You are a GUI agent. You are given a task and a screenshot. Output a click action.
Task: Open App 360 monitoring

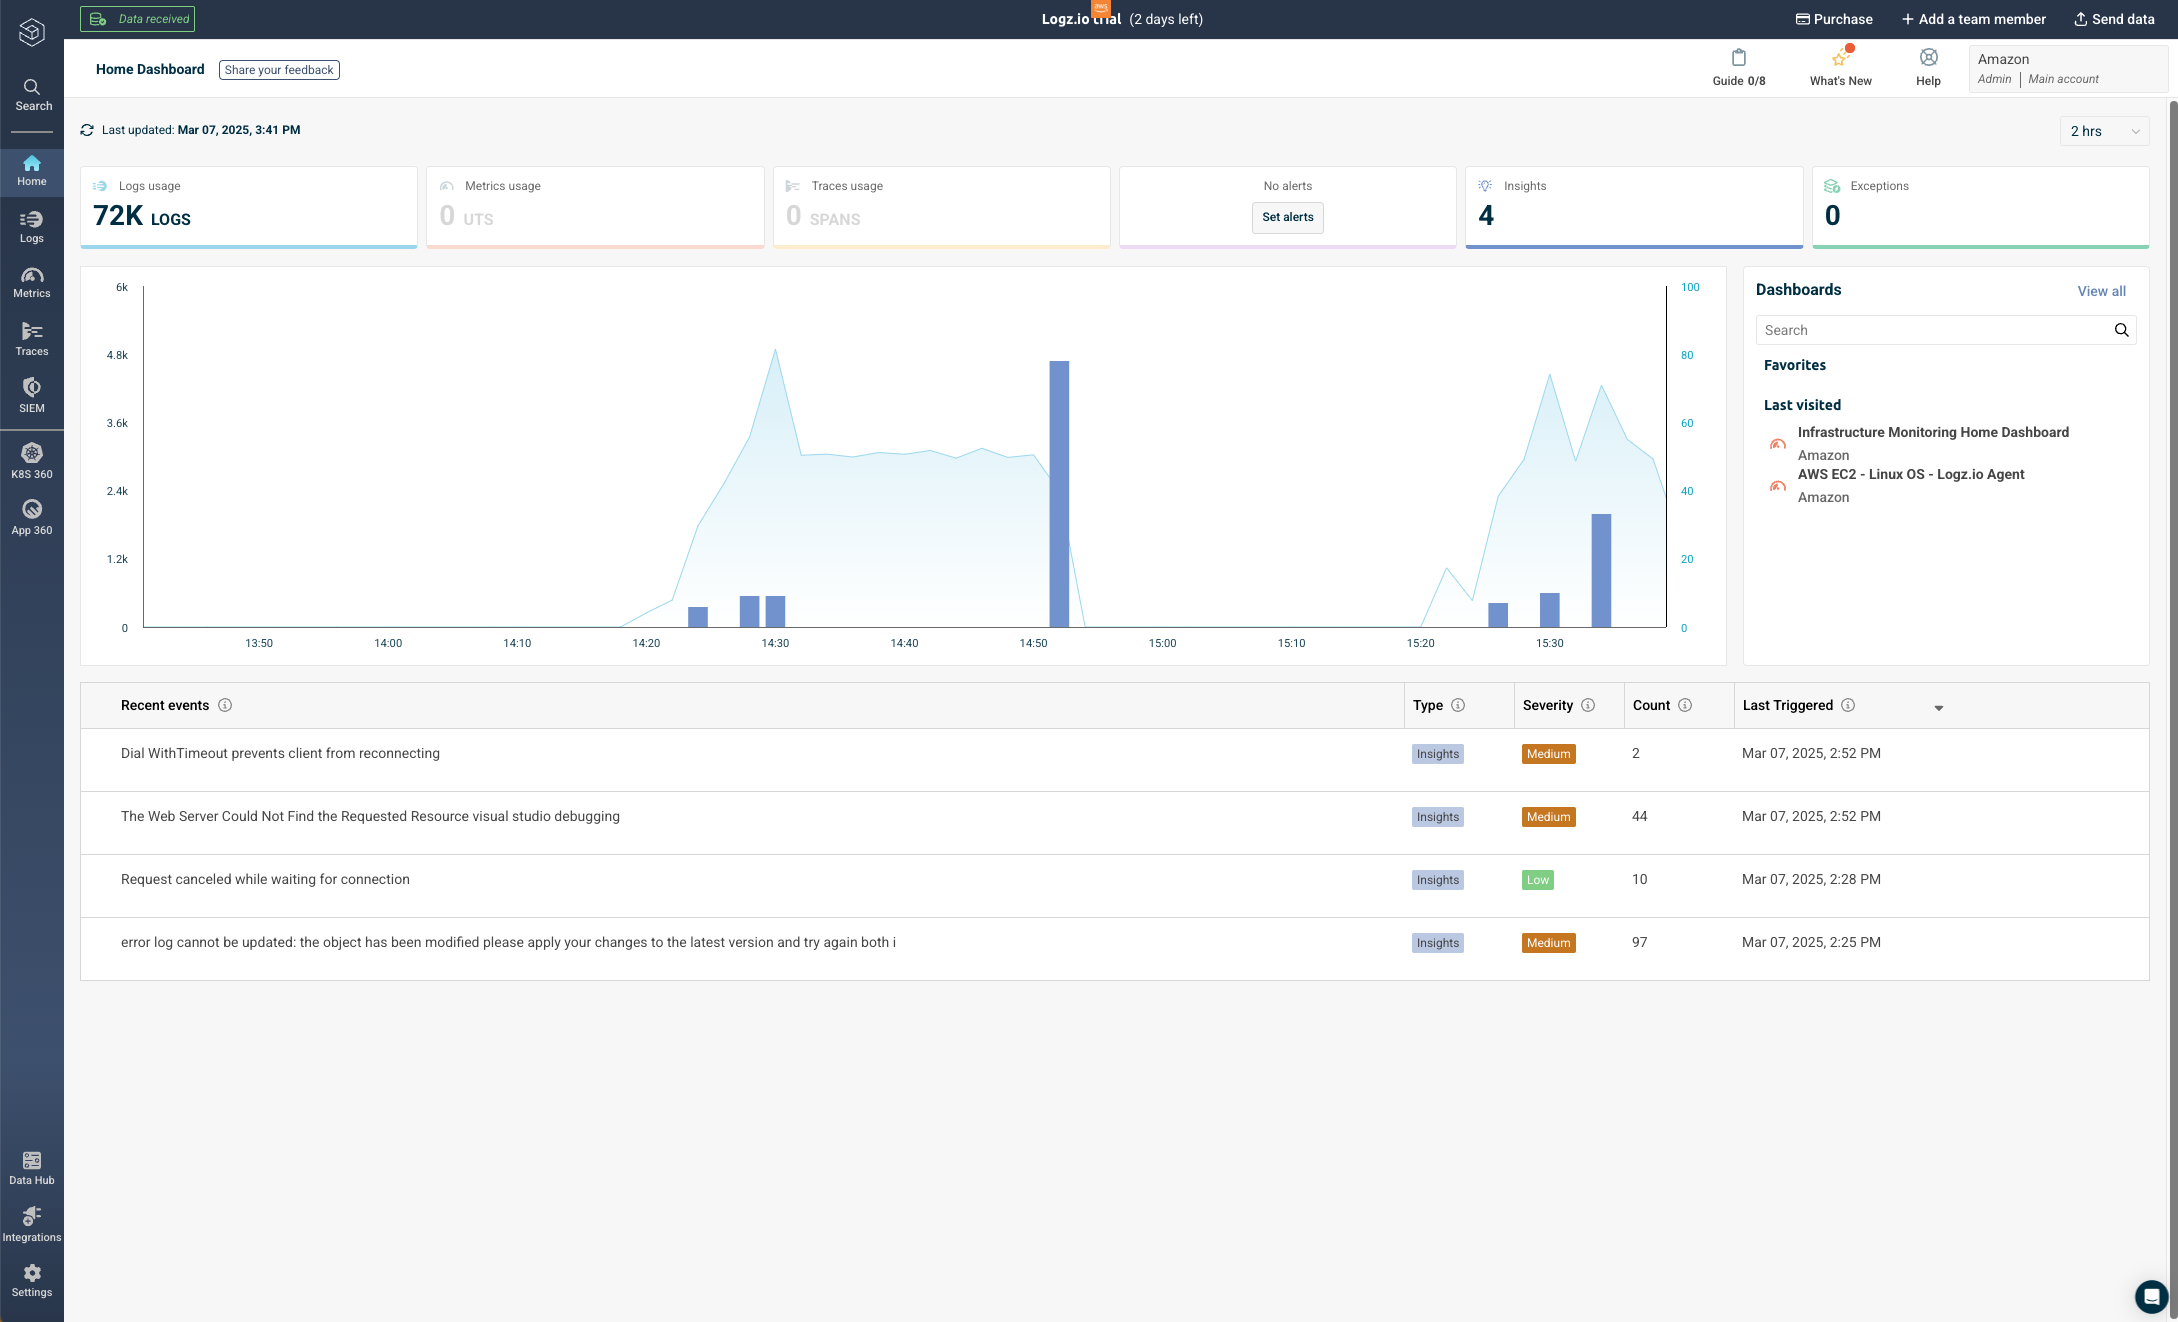click(x=32, y=517)
